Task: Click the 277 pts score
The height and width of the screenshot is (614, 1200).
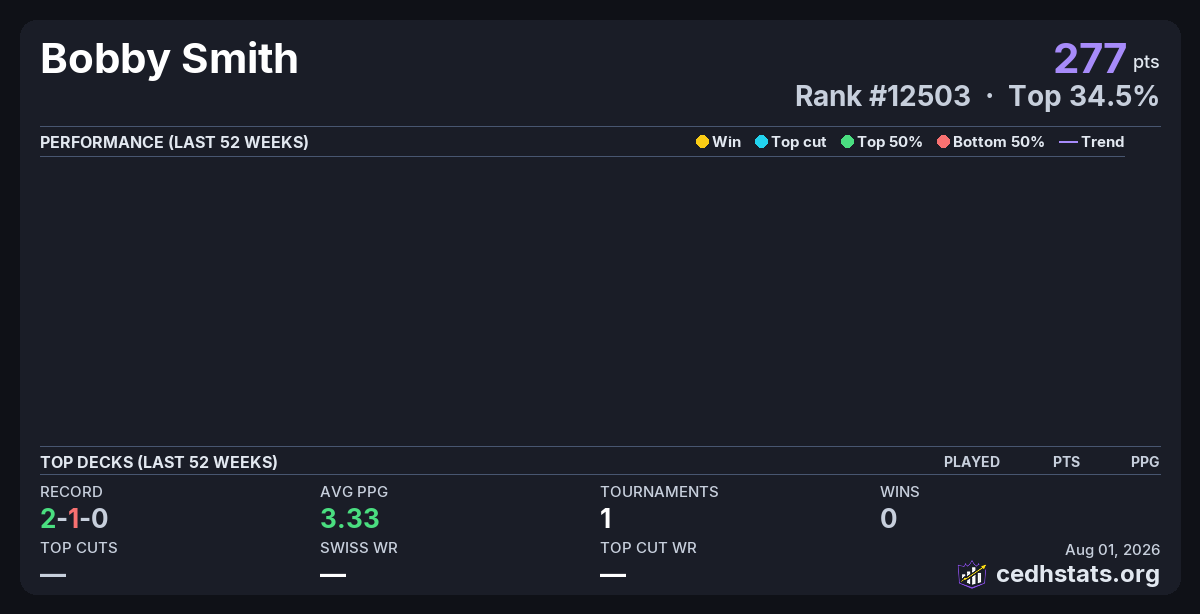Action: 1106,59
